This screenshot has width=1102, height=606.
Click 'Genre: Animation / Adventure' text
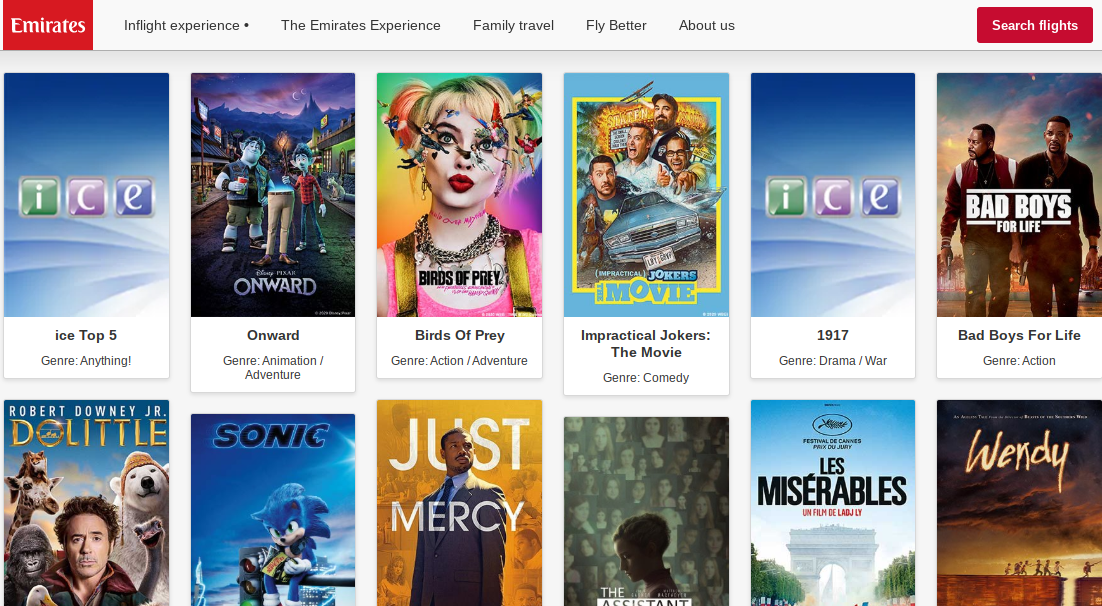[273, 368]
